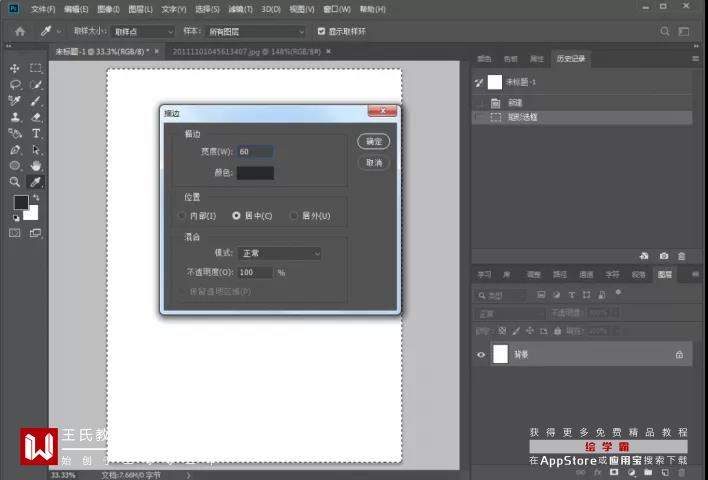Select the Zoom tool in toolbox

(14, 182)
